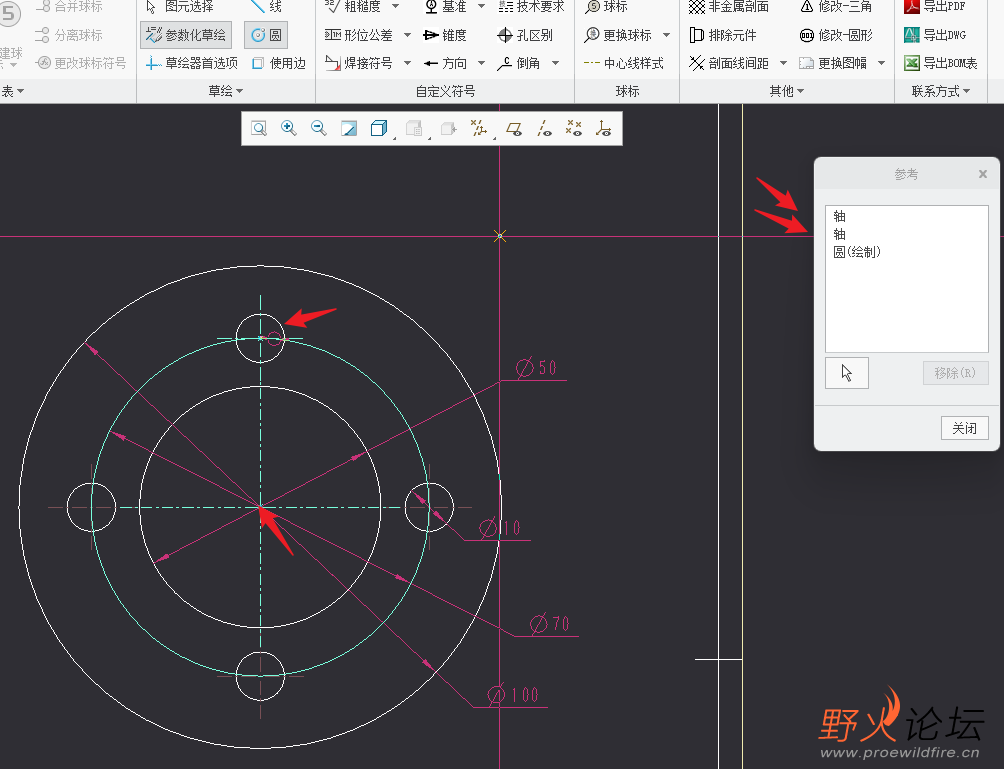Choose the 使用边 use-edge tool
The height and width of the screenshot is (769, 1004).
pyautogui.click(x=279, y=63)
